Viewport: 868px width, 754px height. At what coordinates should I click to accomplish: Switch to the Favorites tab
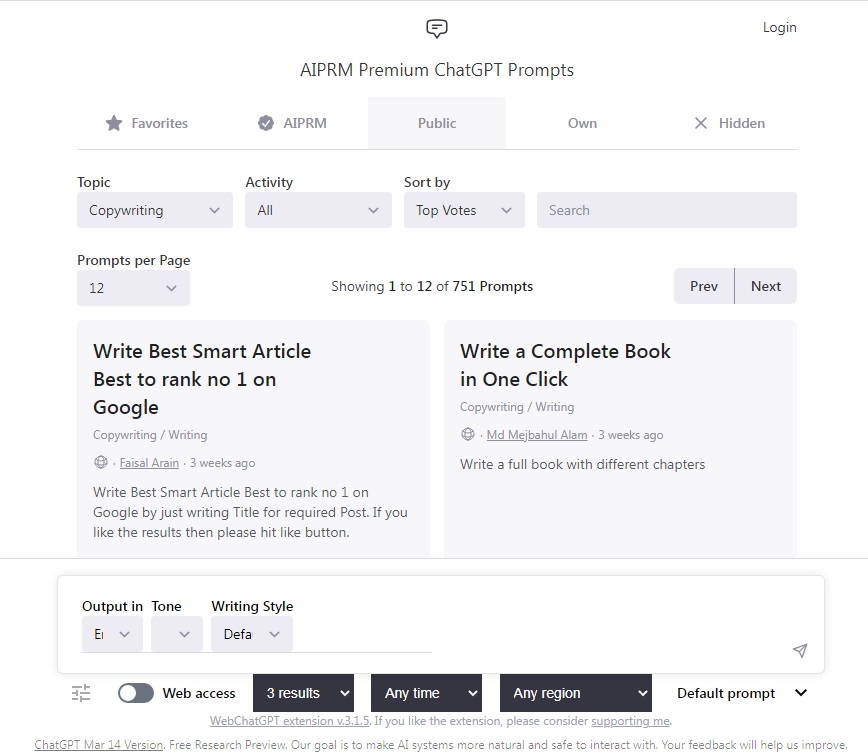[147, 123]
